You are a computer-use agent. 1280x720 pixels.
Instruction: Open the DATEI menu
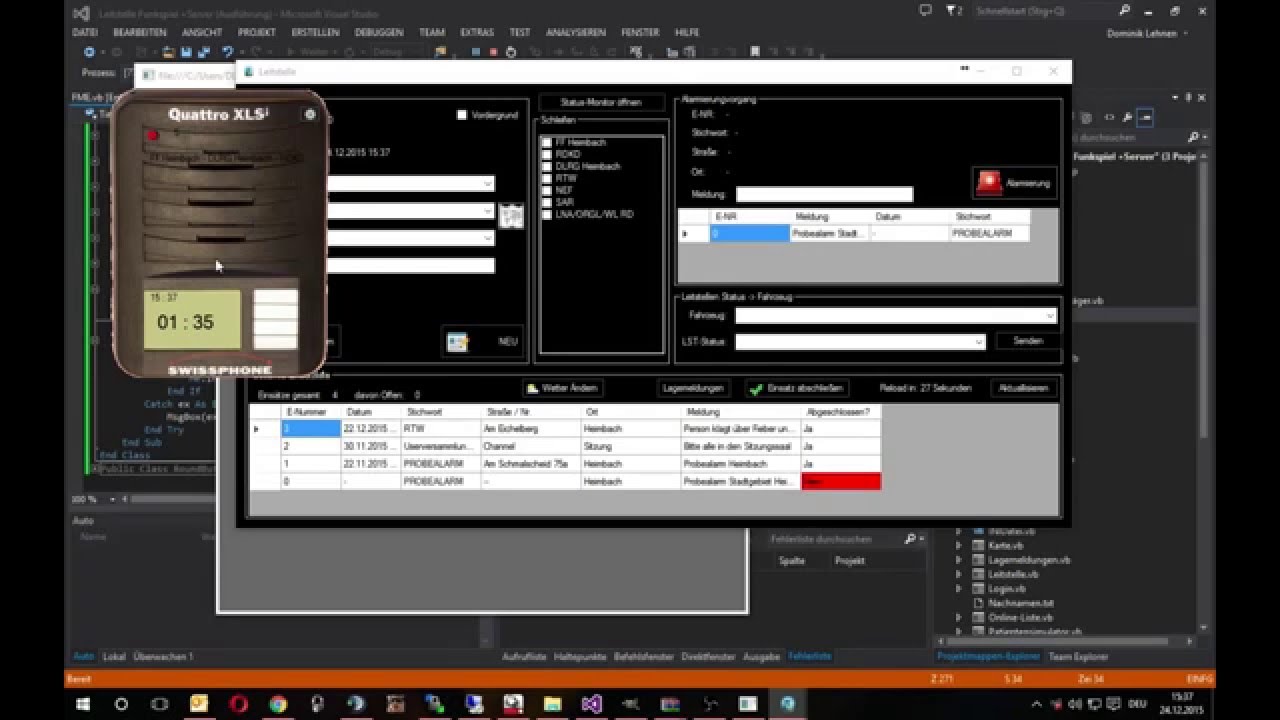[85, 32]
